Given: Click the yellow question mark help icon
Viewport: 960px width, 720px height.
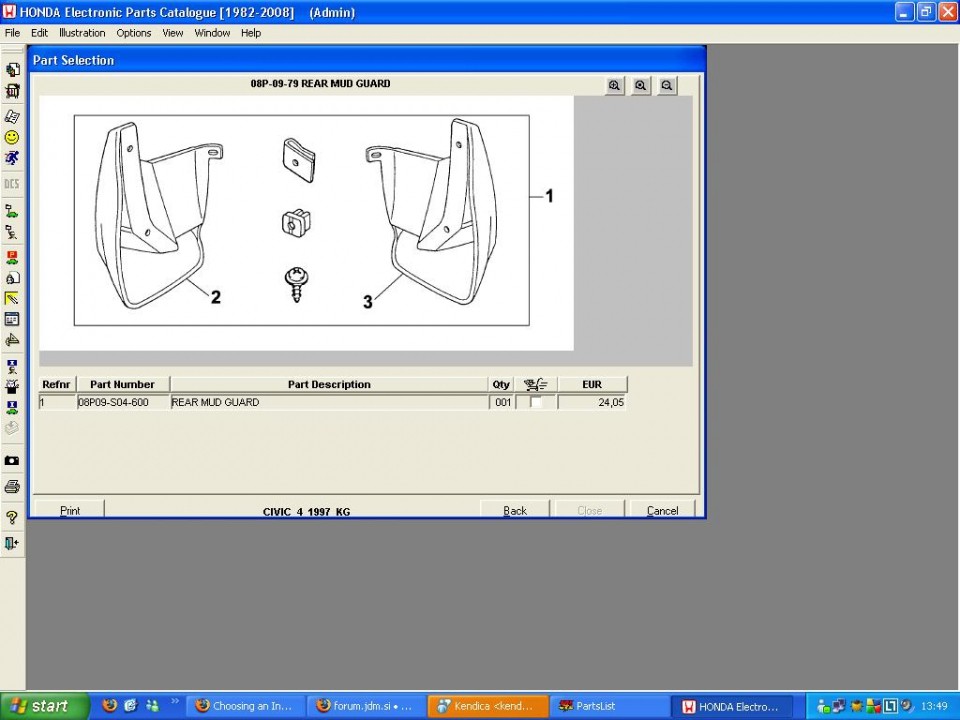Looking at the screenshot, I should click(12, 518).
